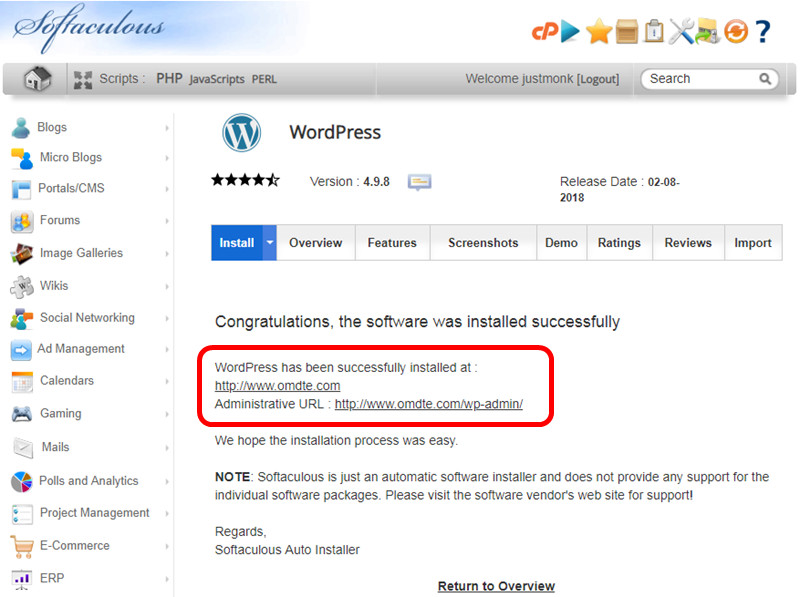
Task: Select the Calendars category label
Action: 67,381
